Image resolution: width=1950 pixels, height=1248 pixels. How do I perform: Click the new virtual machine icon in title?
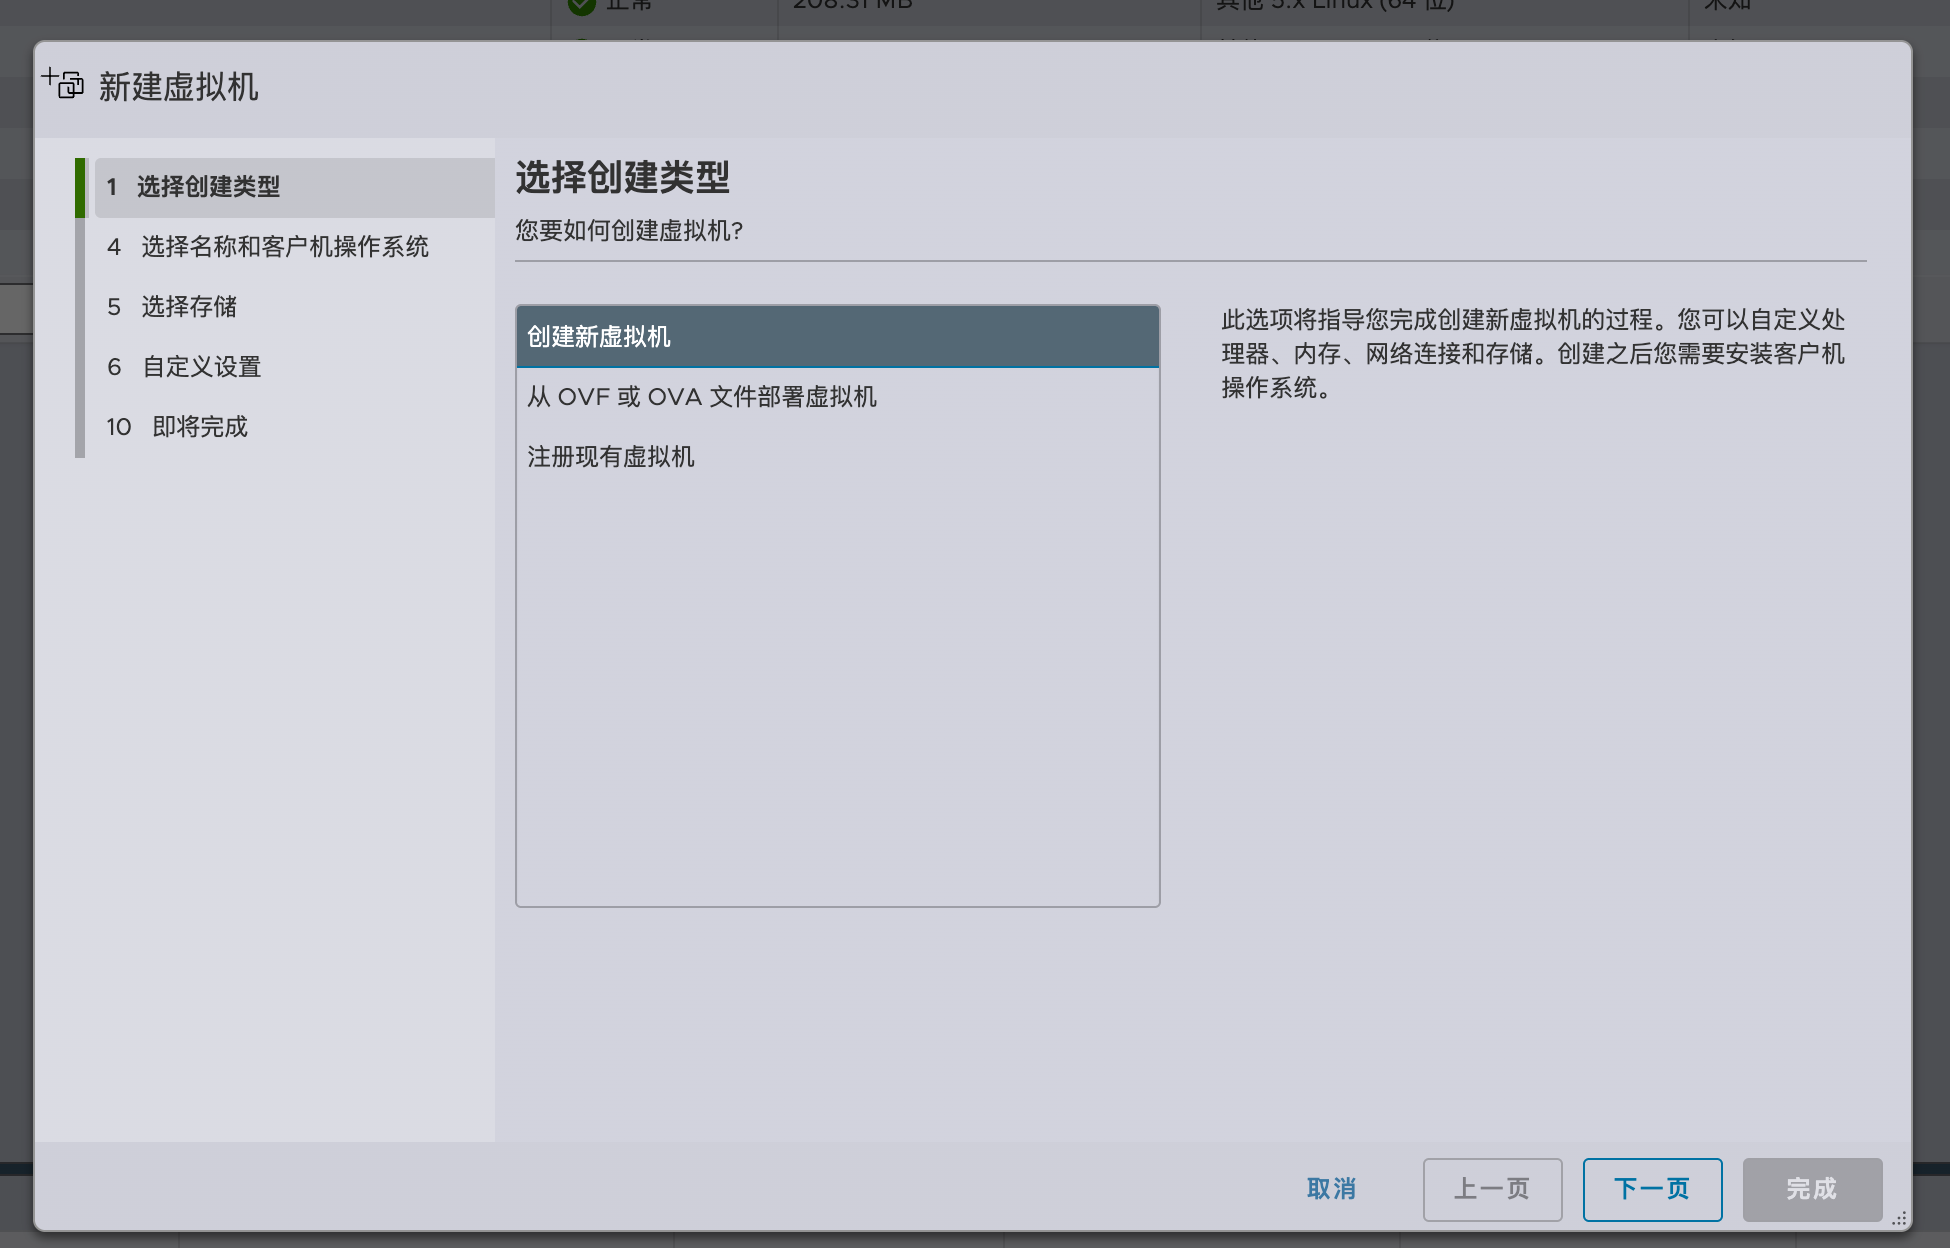[x=64, y=83]
